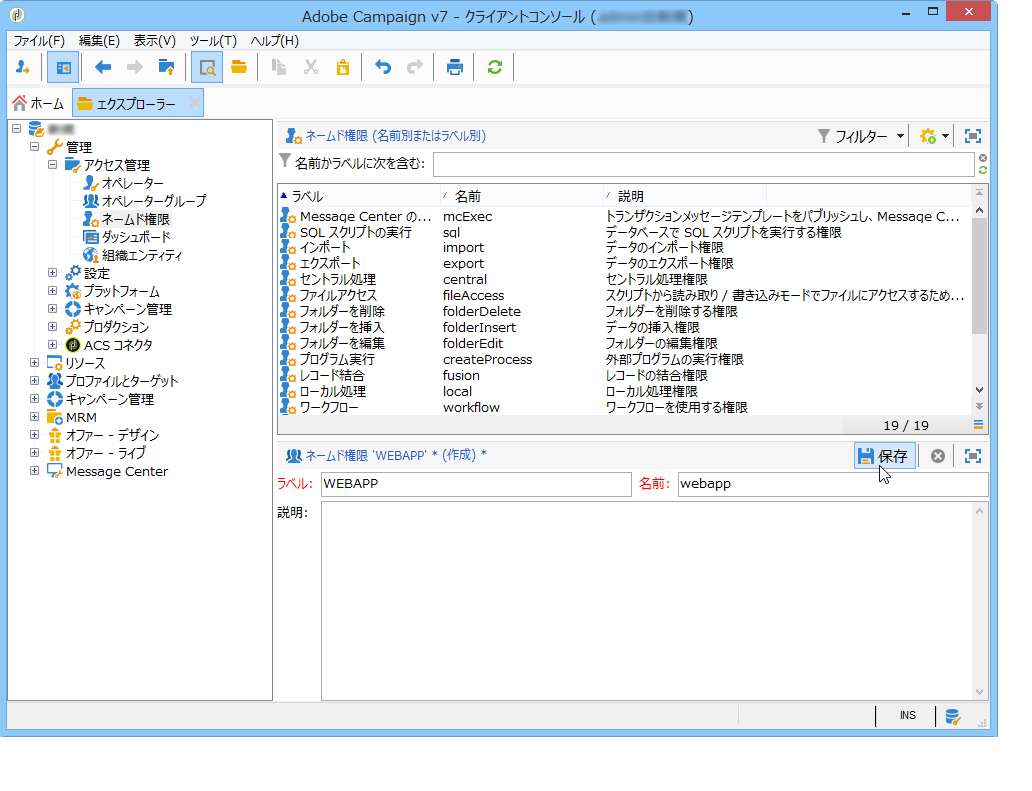Collapse the アクセス管理 tree node
This screenshot has height=791, width=1032.
[x=53, y=165]
